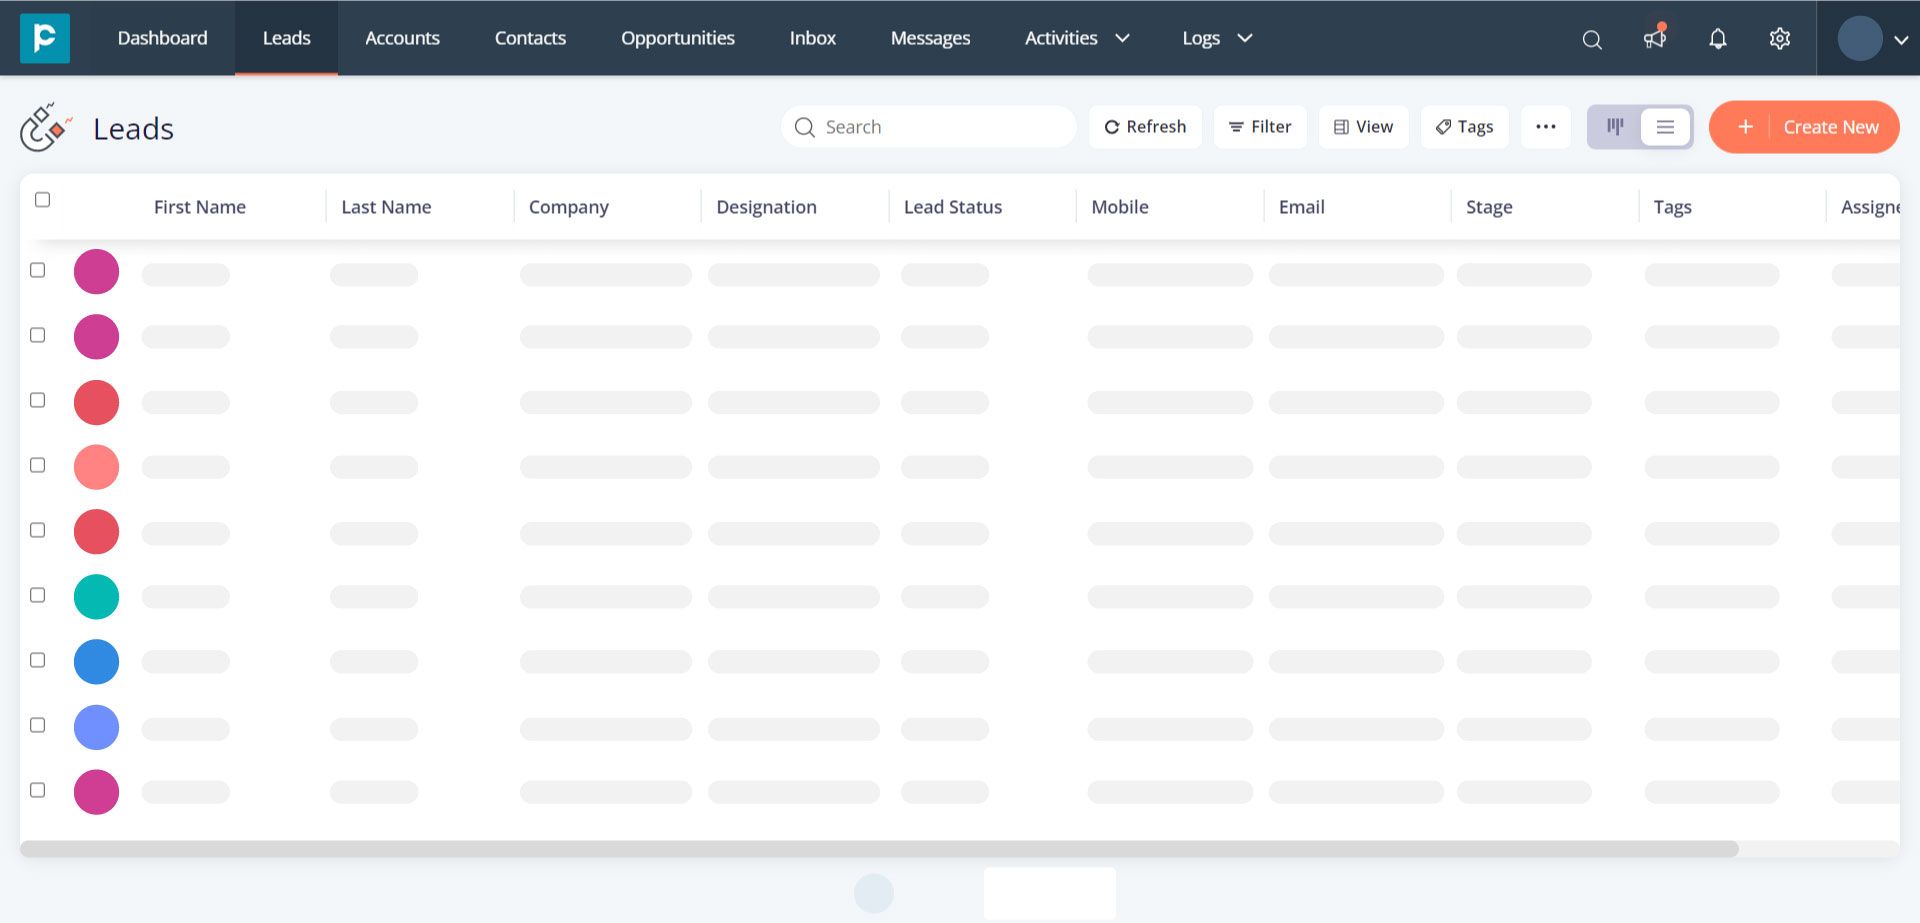Navigate to Opportunities tab
Screen dimensions: 1920x923
[x=678, y=38]
